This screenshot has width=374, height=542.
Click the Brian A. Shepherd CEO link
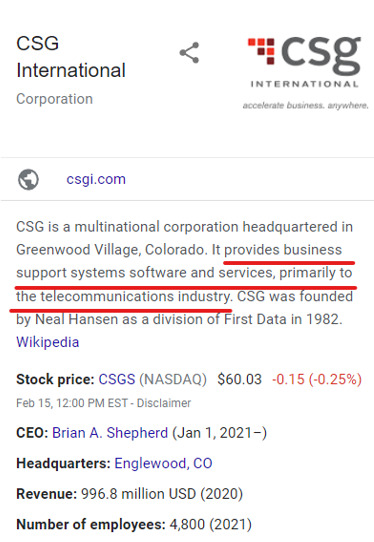coord(110,433)
